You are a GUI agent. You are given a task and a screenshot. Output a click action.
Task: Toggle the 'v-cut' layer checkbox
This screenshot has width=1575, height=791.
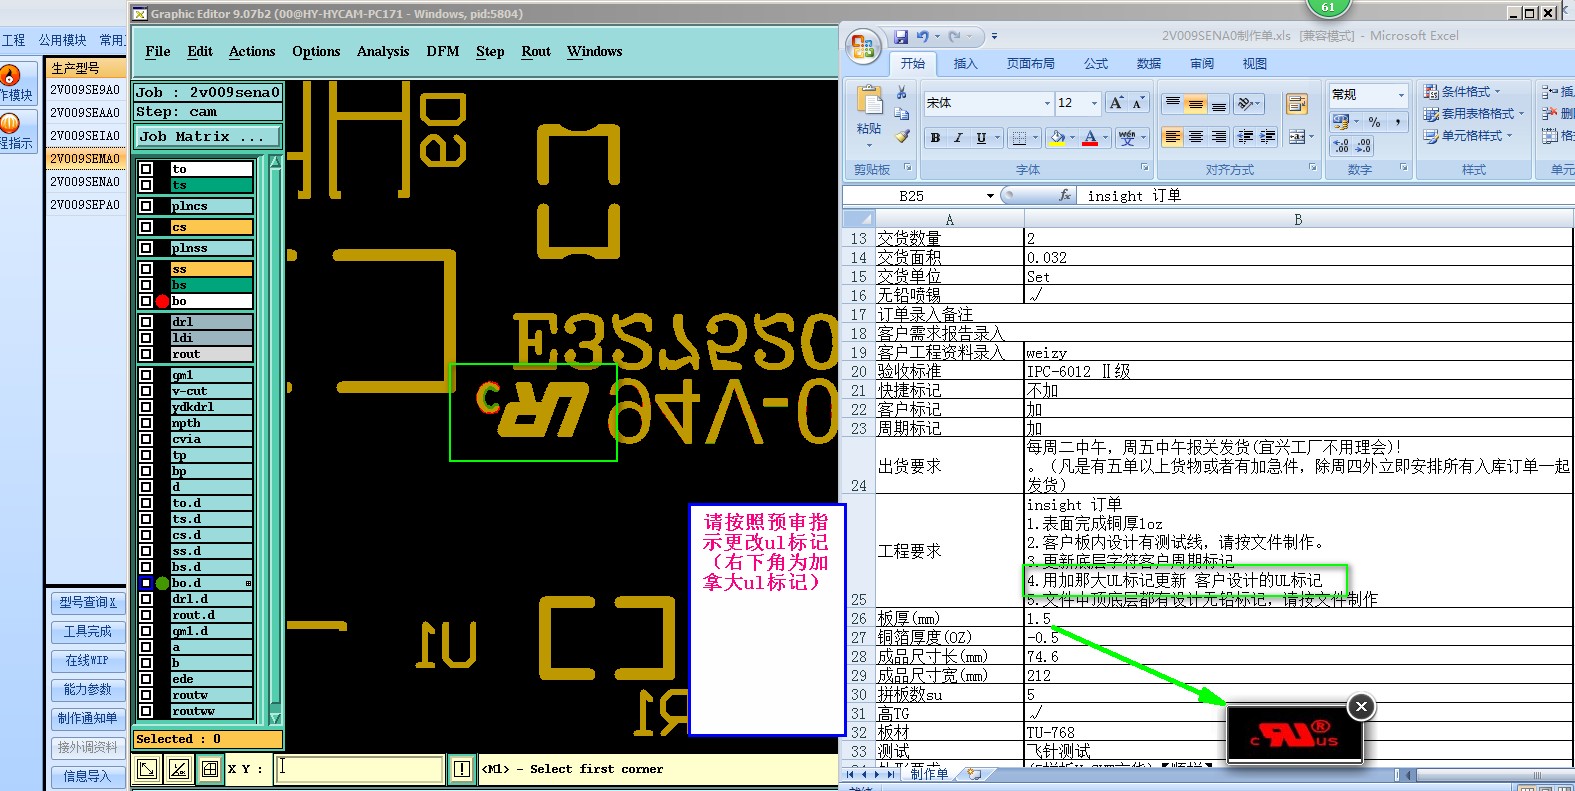pyautogui.click(x=146, y=391)
